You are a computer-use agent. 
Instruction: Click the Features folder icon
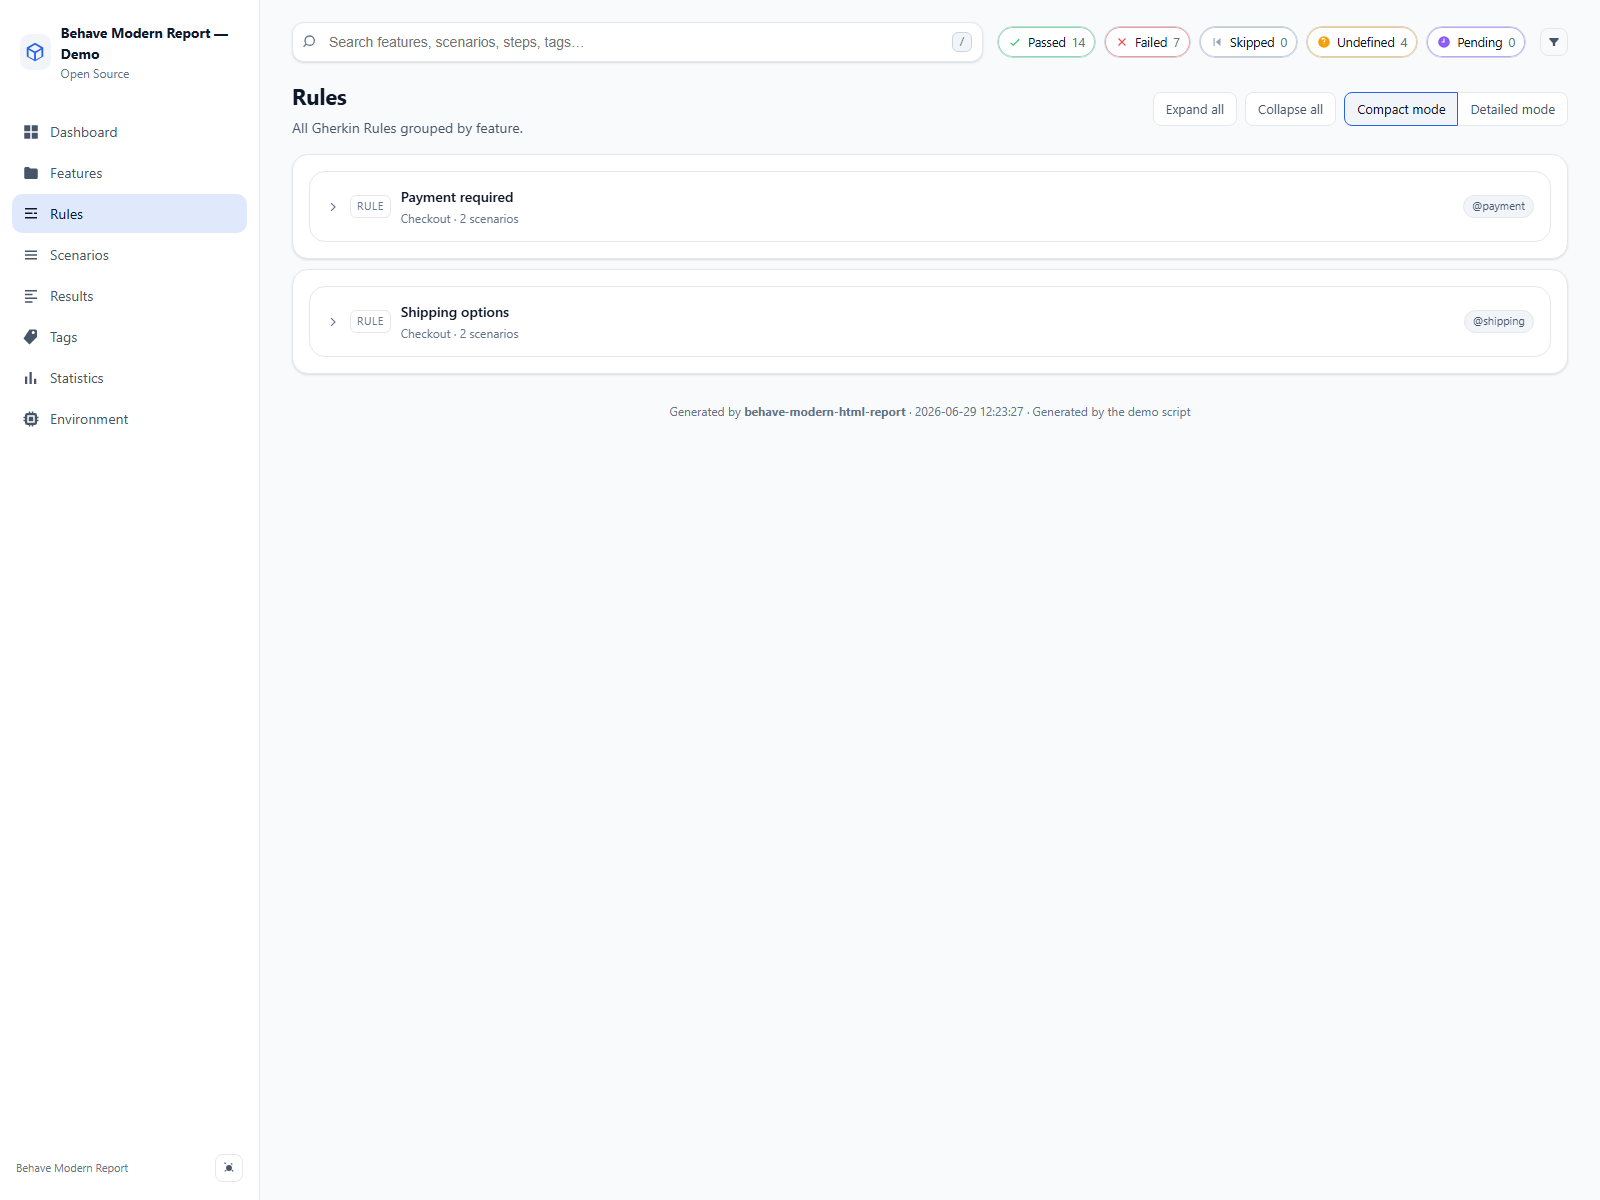tap(31, 173)
